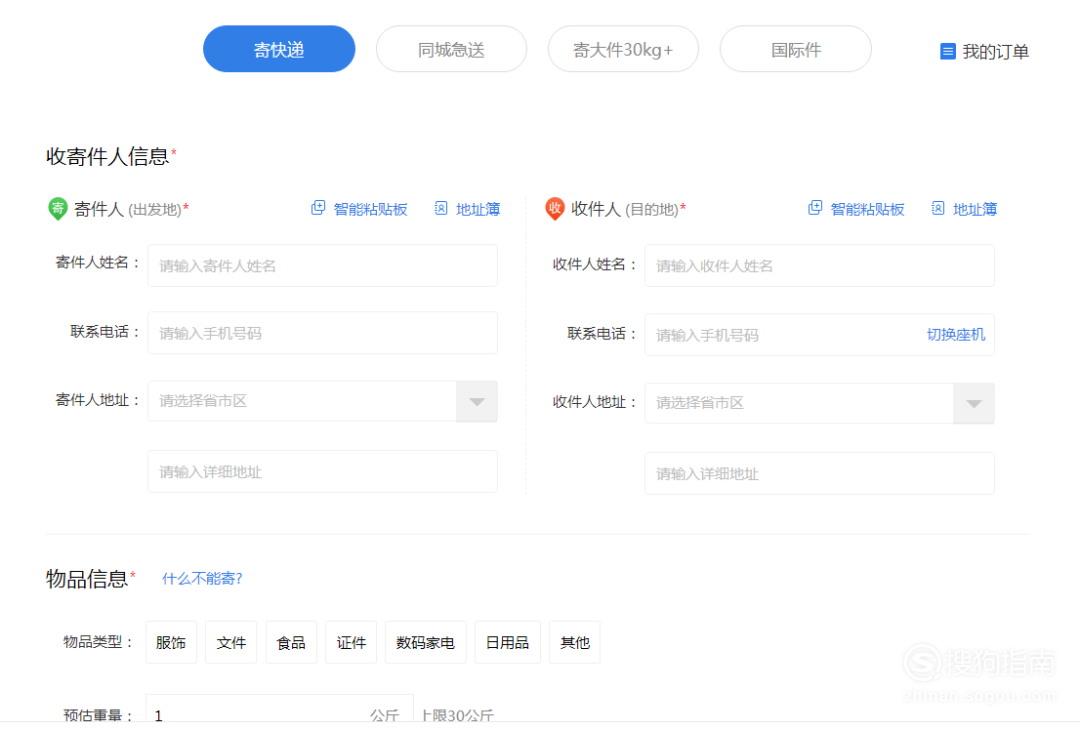This screenshot has height=730, width=1080.
Task: Open the 寄大件30kg+ tab
Action: click(x=623, y=49)
